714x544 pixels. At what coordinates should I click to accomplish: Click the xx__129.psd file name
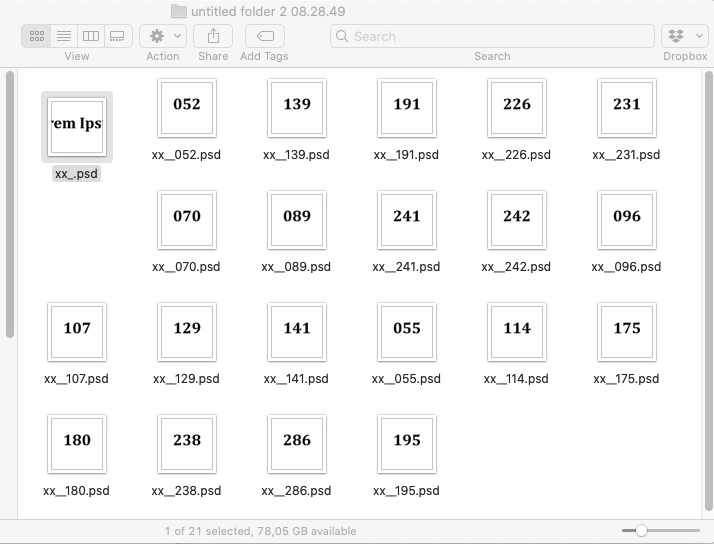[x=186, y=379]
